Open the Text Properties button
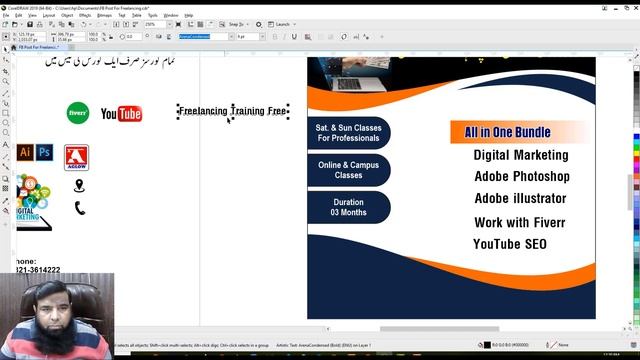Viewport: 640px width, 360px height. [x=366, y=37]
